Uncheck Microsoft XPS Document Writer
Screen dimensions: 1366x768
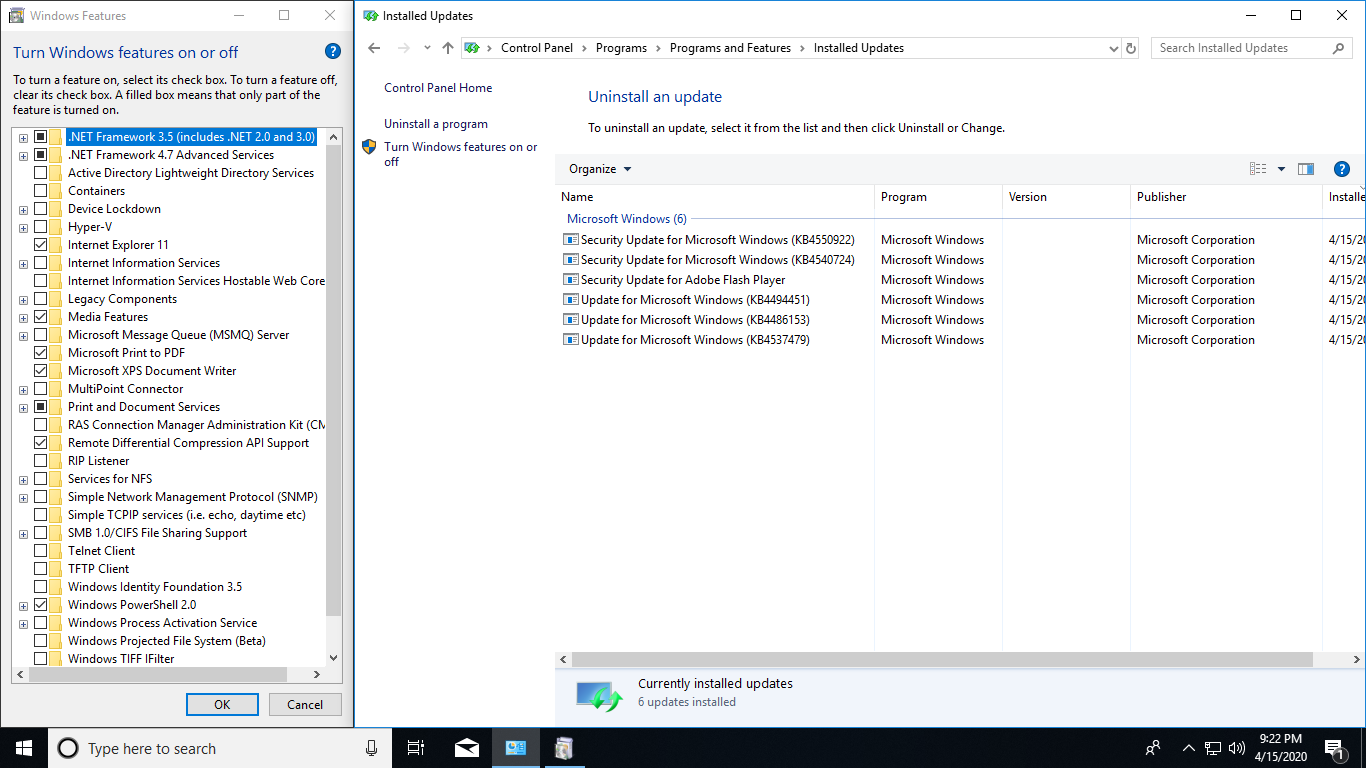pyautogui.click(x=41, y=371)
